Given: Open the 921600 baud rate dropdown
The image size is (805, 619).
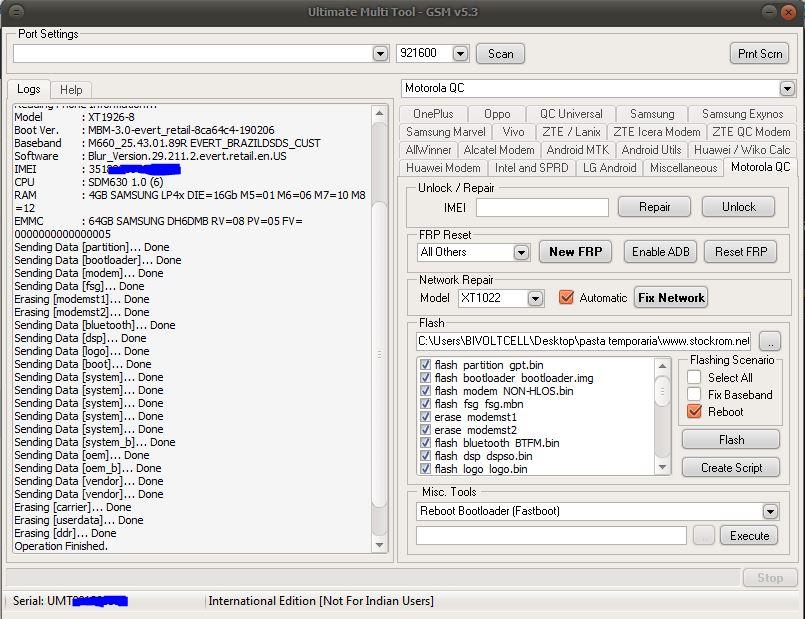Looking at the screenshot, I should point(460,53).
